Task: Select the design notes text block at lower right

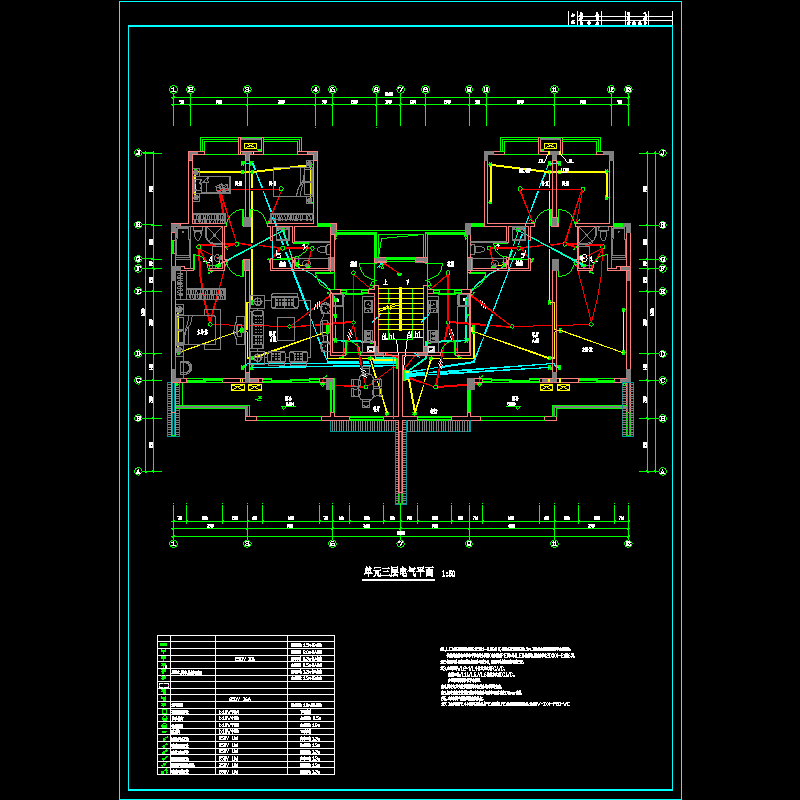Action: pyautogui.click(x=508, y=676)
